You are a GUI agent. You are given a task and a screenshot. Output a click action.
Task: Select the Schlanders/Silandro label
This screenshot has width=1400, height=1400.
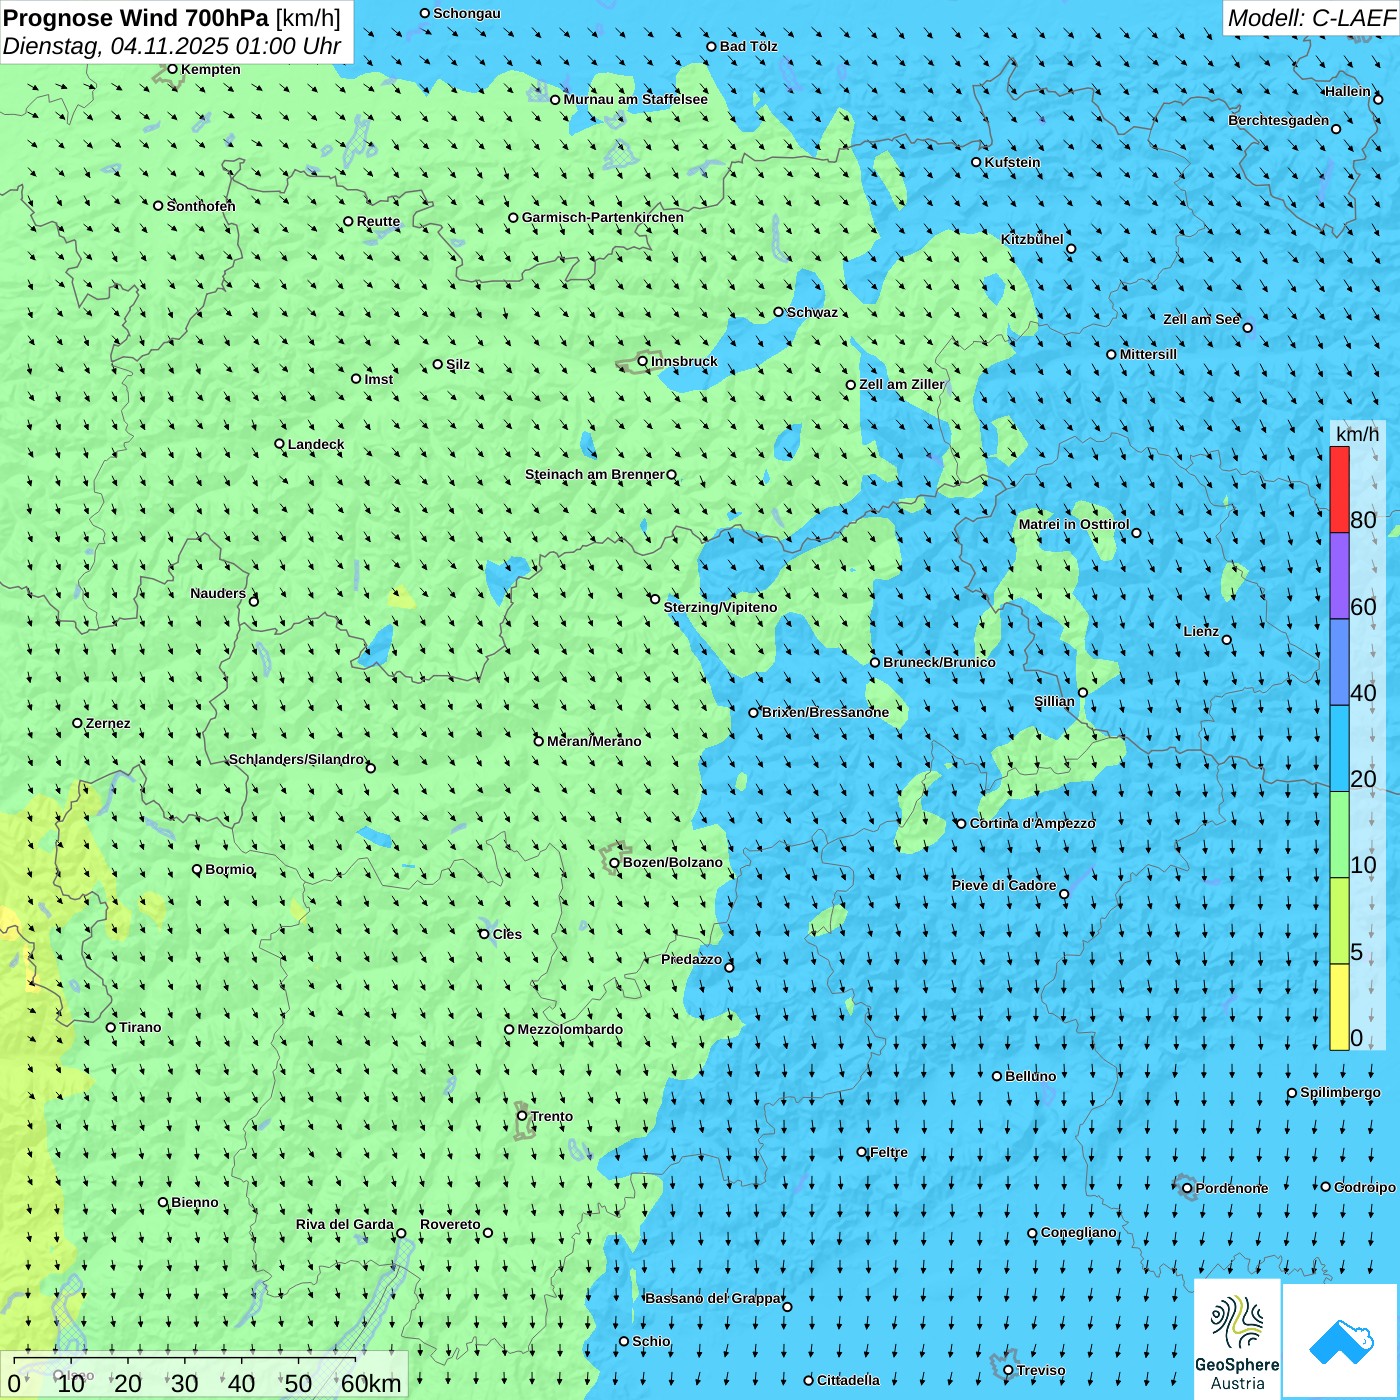click(x=297, y=759)
